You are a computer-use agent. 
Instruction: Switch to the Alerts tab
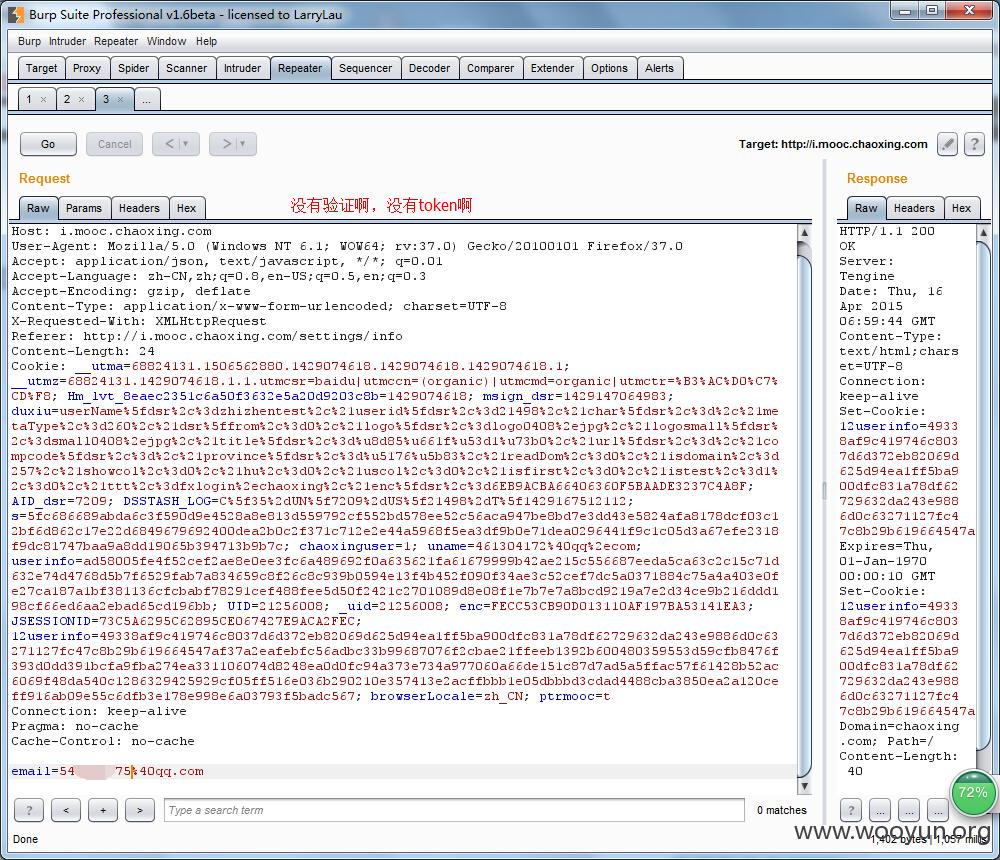pos(659,68)
